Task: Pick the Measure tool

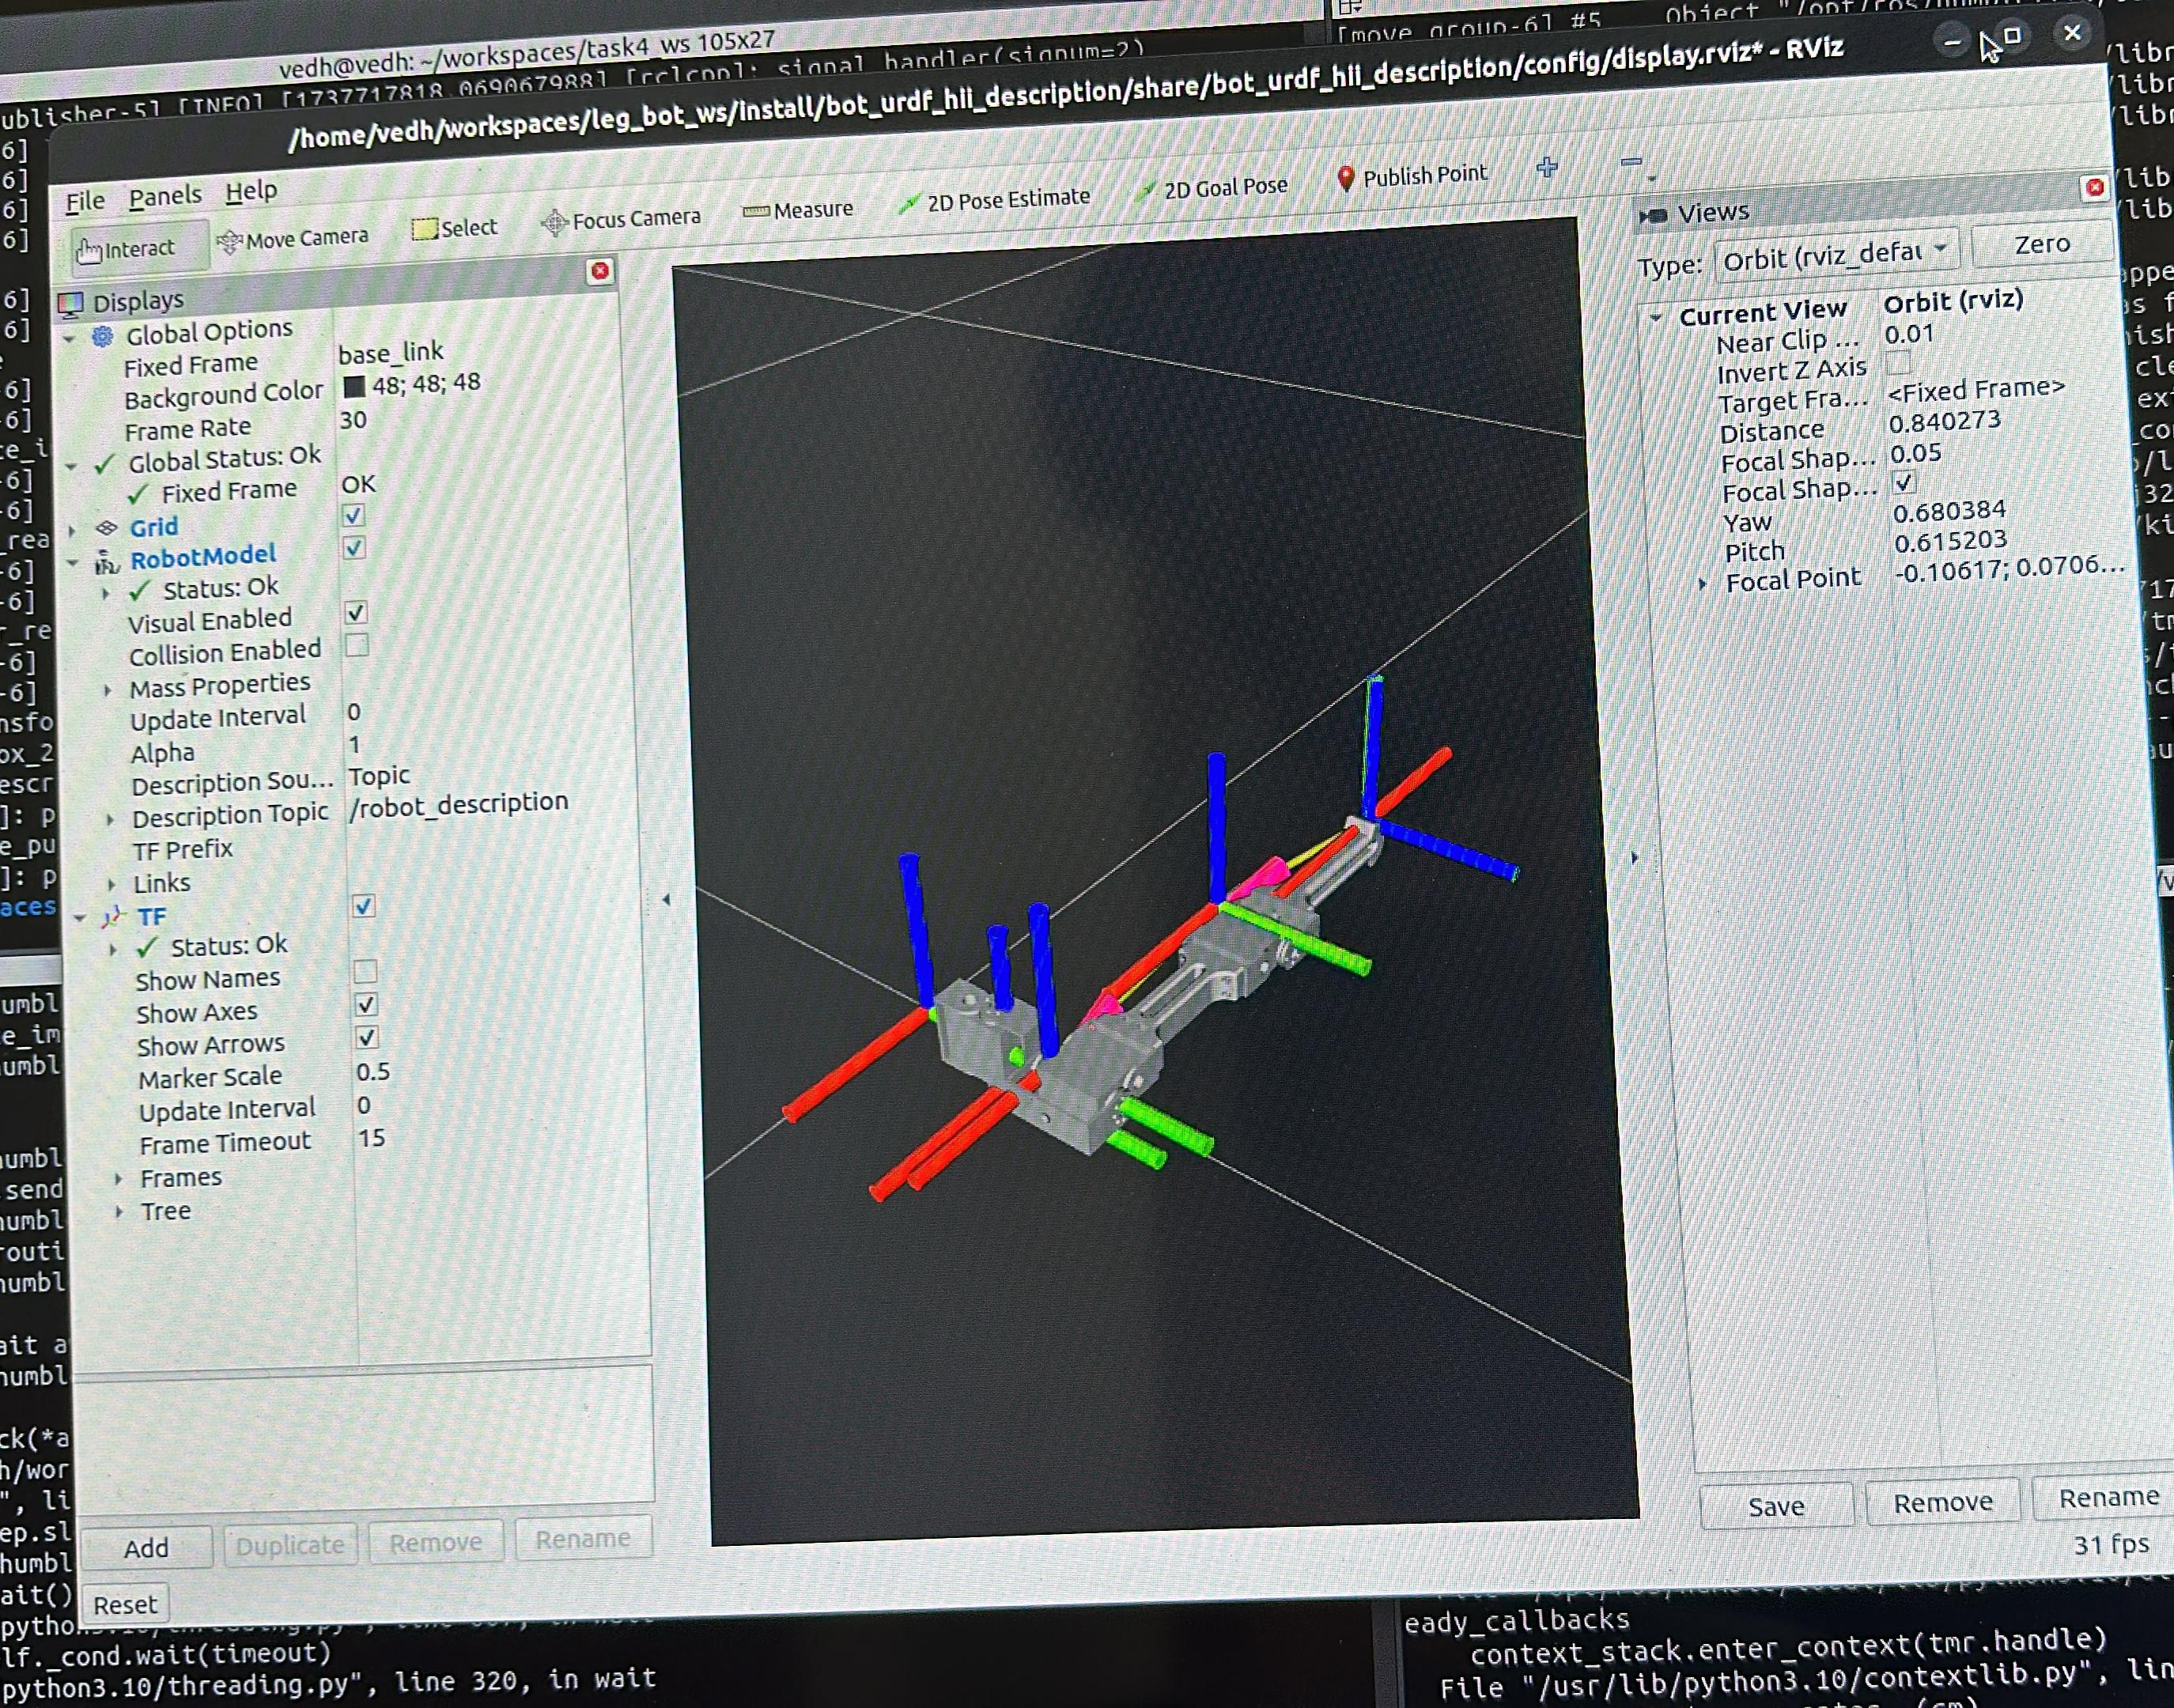Action: click(798, 210)
